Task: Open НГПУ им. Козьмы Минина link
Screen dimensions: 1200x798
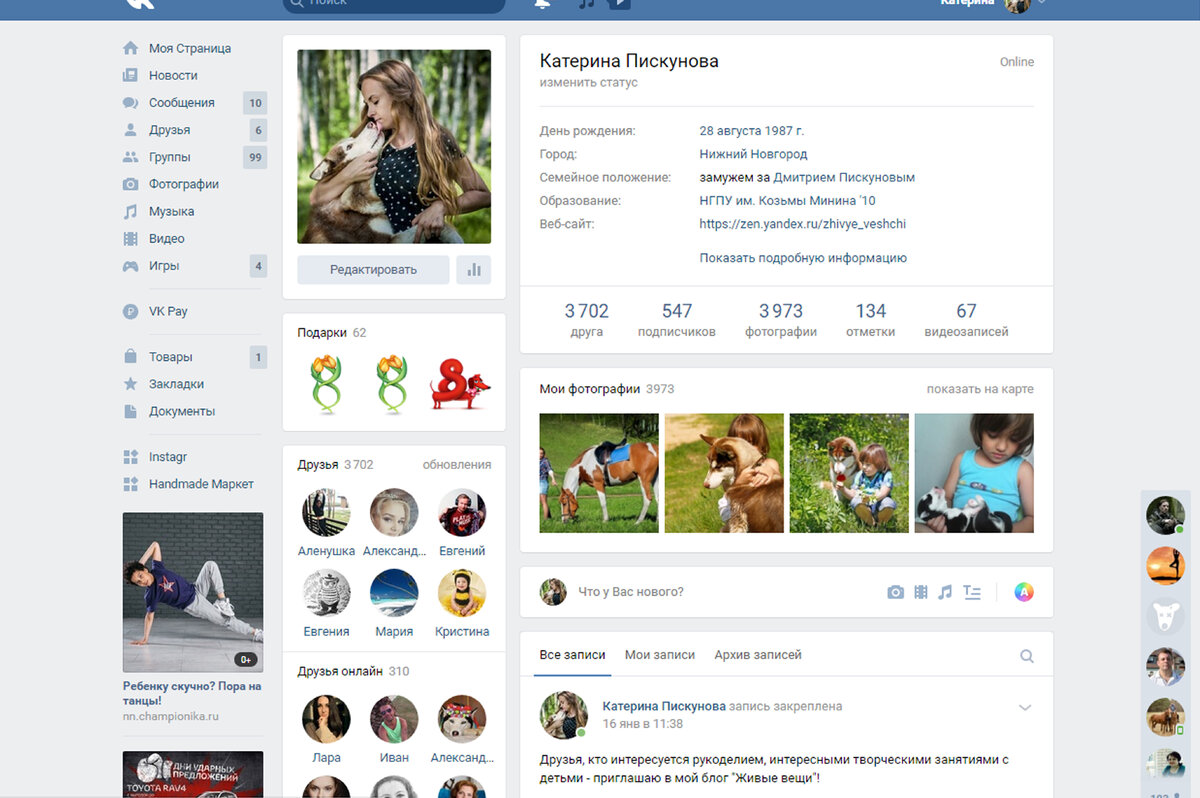Action: coord(788,201)
